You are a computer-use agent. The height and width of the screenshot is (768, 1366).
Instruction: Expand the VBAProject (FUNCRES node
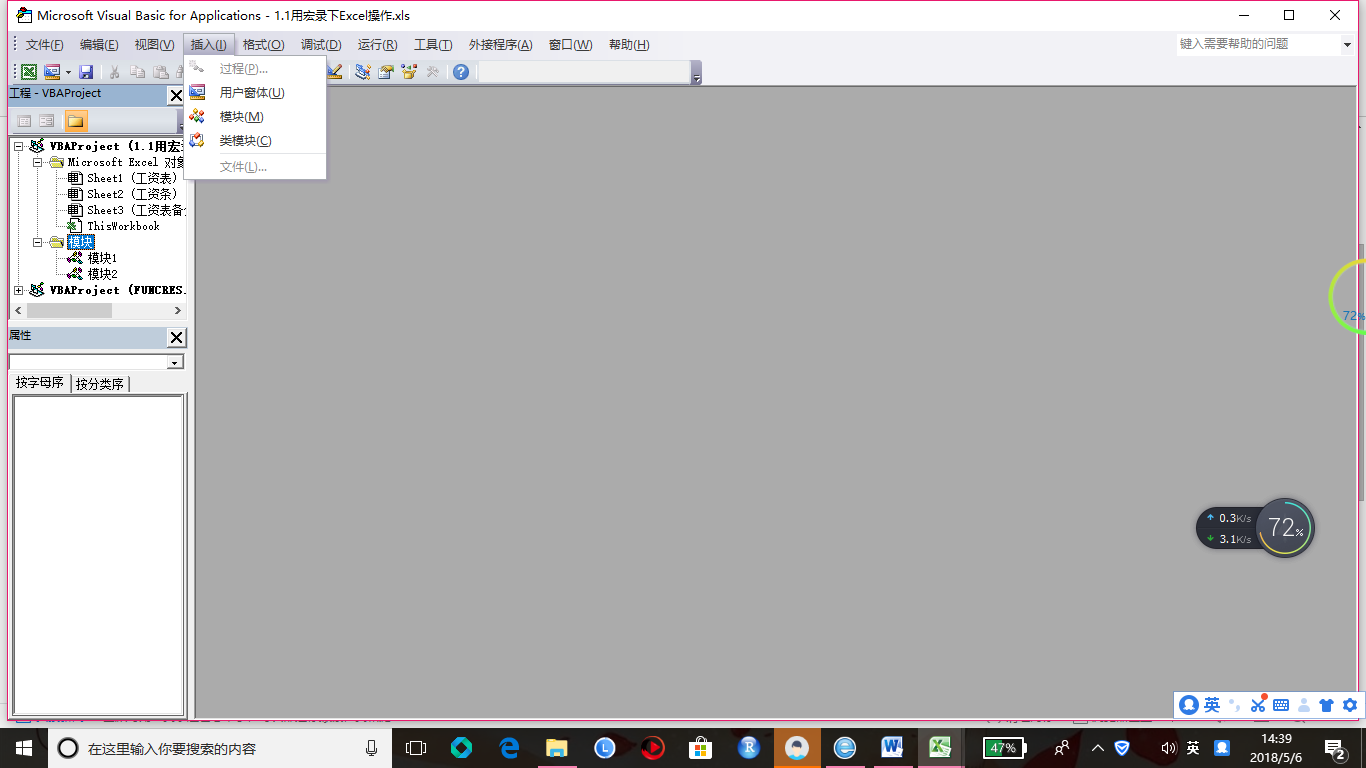pos(19,290)
